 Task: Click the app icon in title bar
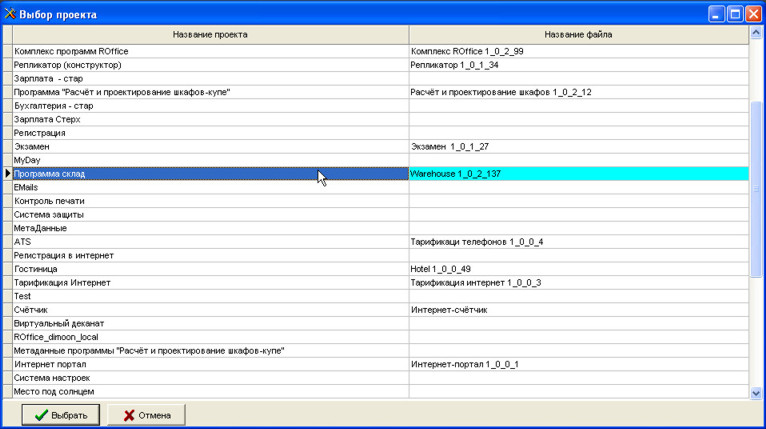(x=11, y=13)
